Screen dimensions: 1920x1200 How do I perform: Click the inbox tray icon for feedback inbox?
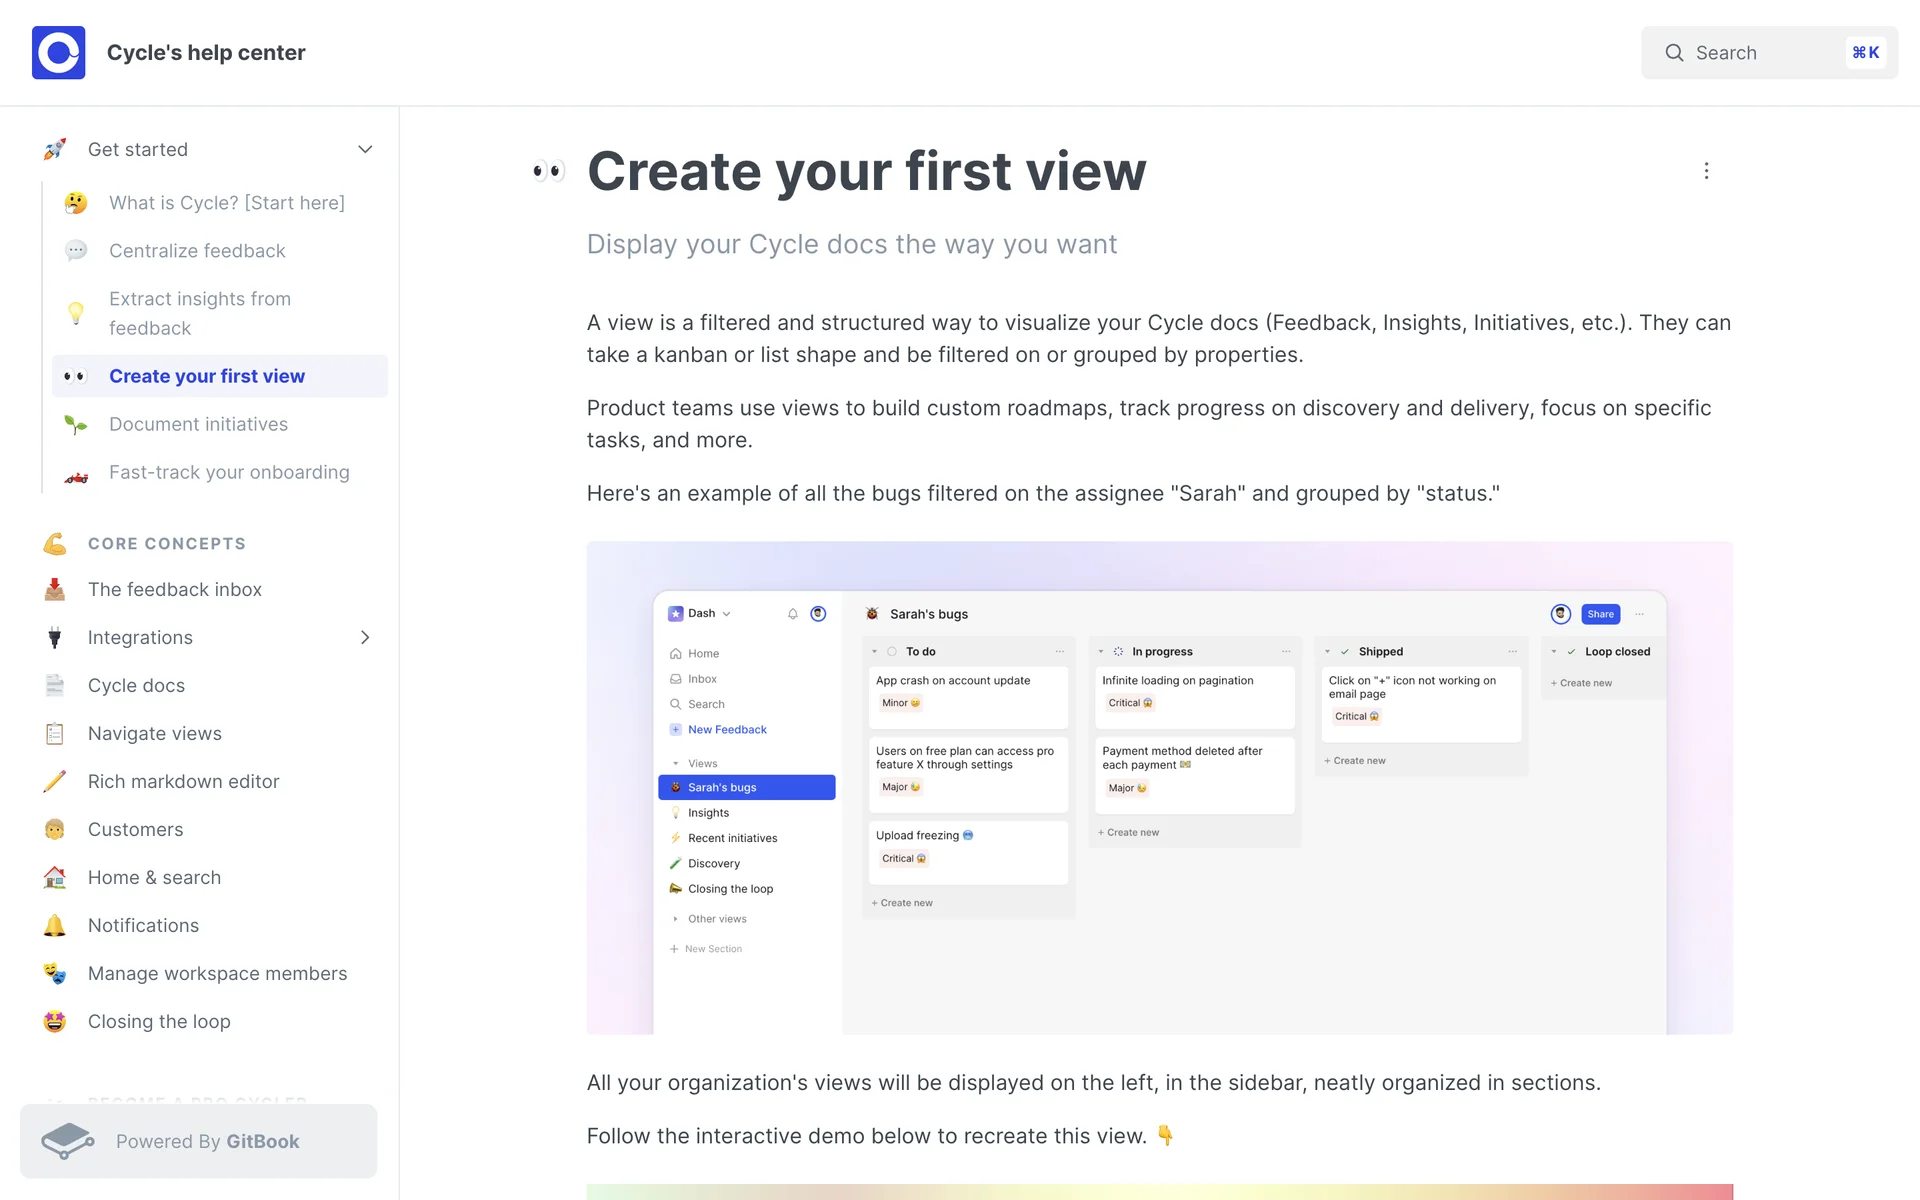55,590
